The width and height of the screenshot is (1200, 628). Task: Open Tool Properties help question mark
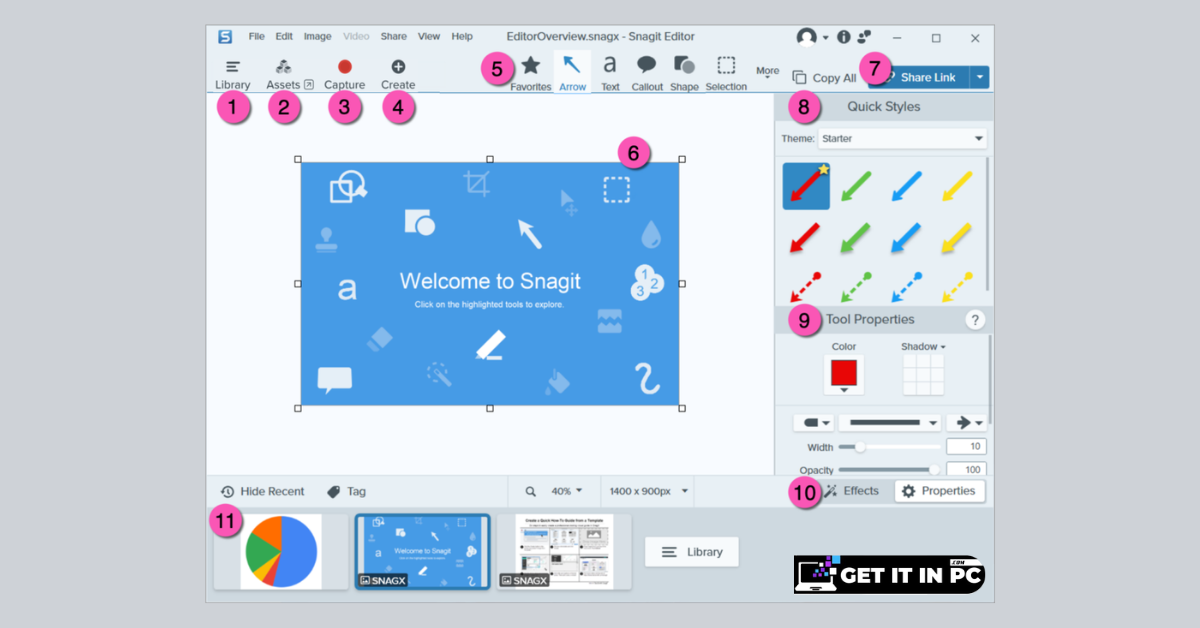tap(976, 320)
